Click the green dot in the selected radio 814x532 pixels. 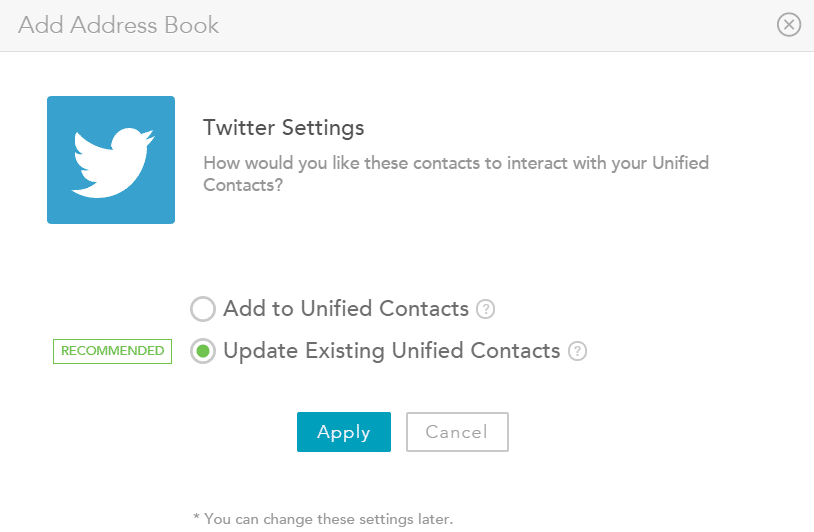point(203,351)
